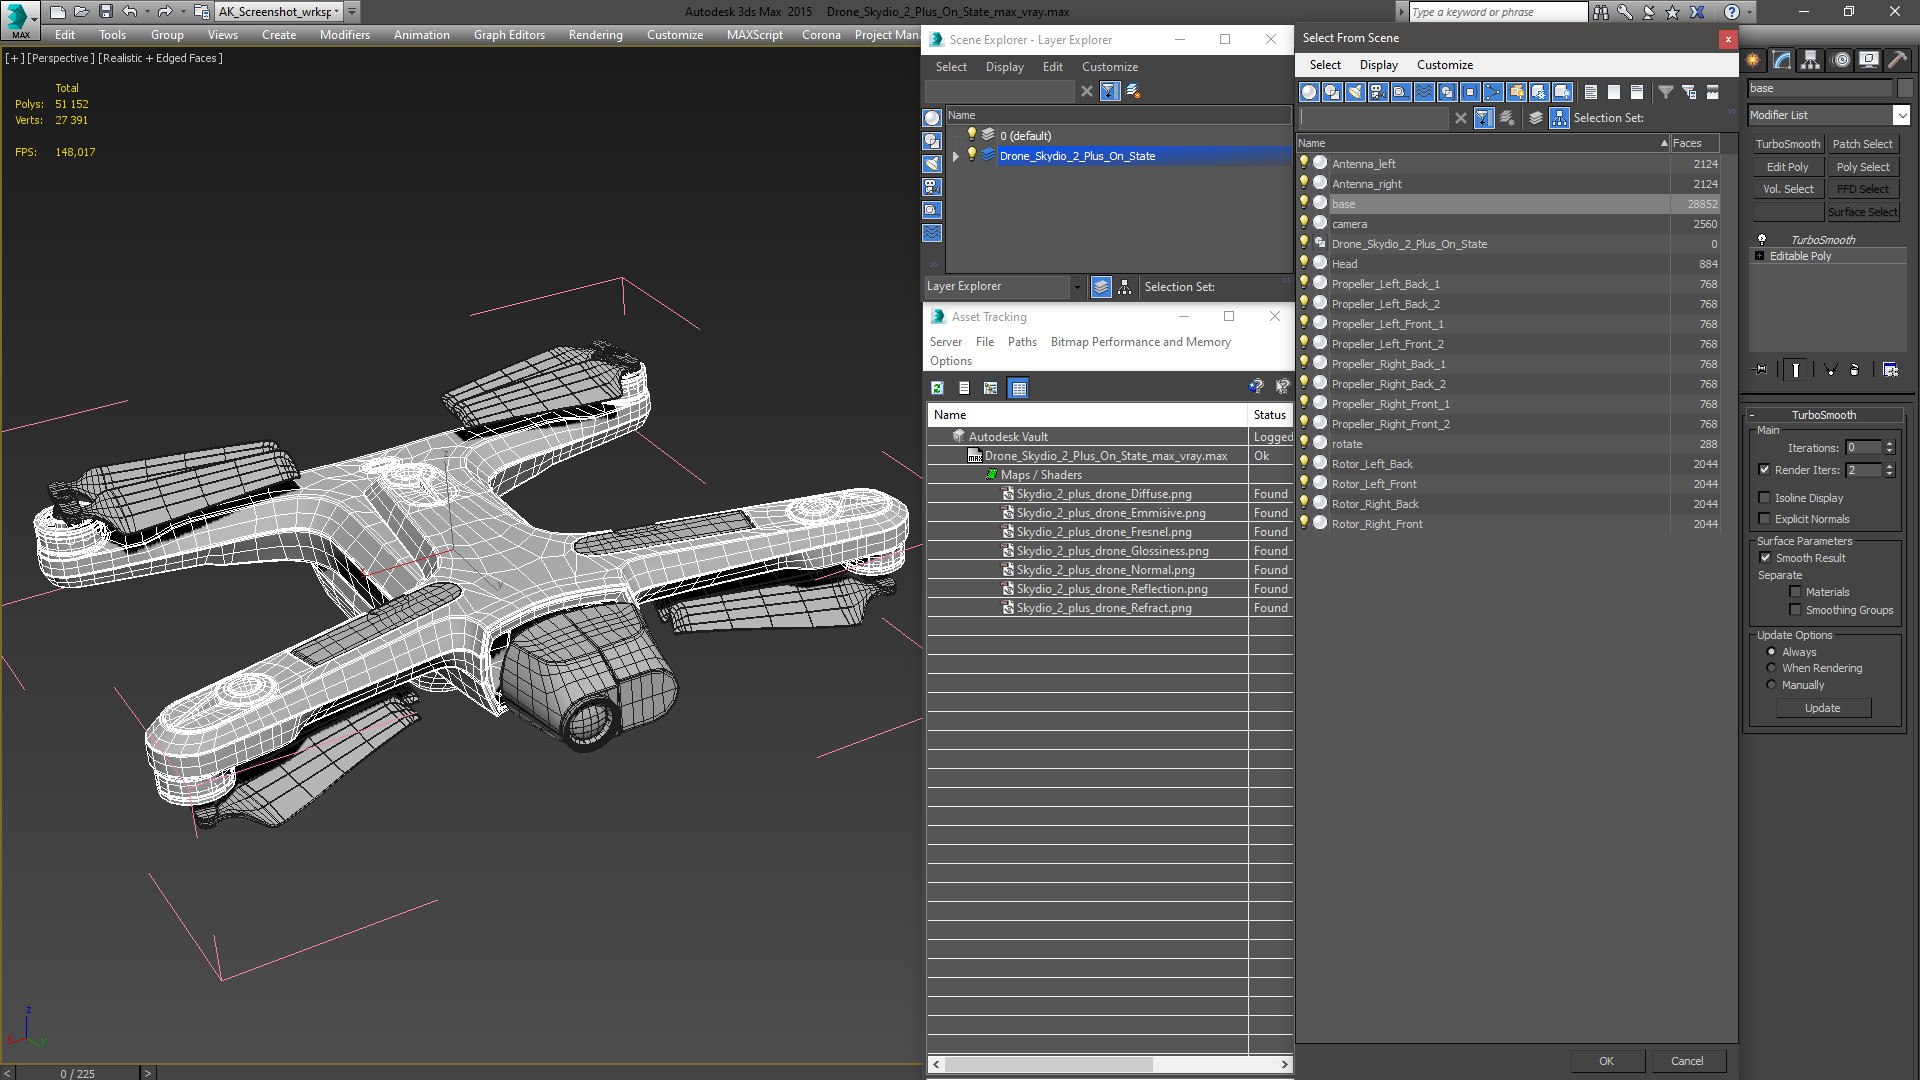The height and width of the screenshot is (1080, 1920).
Task: Toggle Display Bones filter in Select From Scene
Action: pyautogui.click(x=1493, y=92)
